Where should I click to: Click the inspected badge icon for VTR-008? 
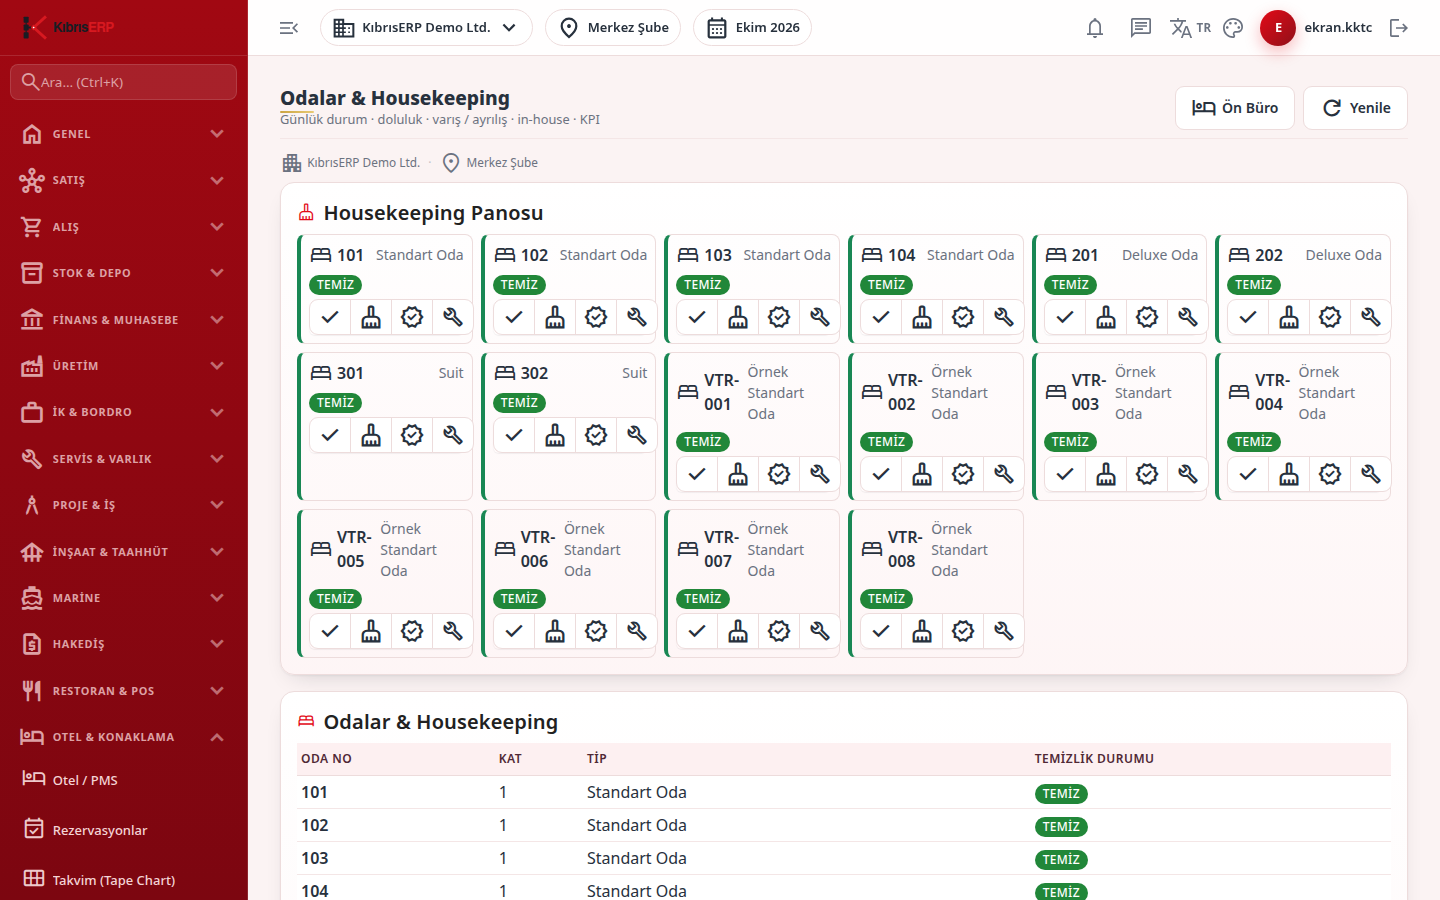[x=963, y=631]
